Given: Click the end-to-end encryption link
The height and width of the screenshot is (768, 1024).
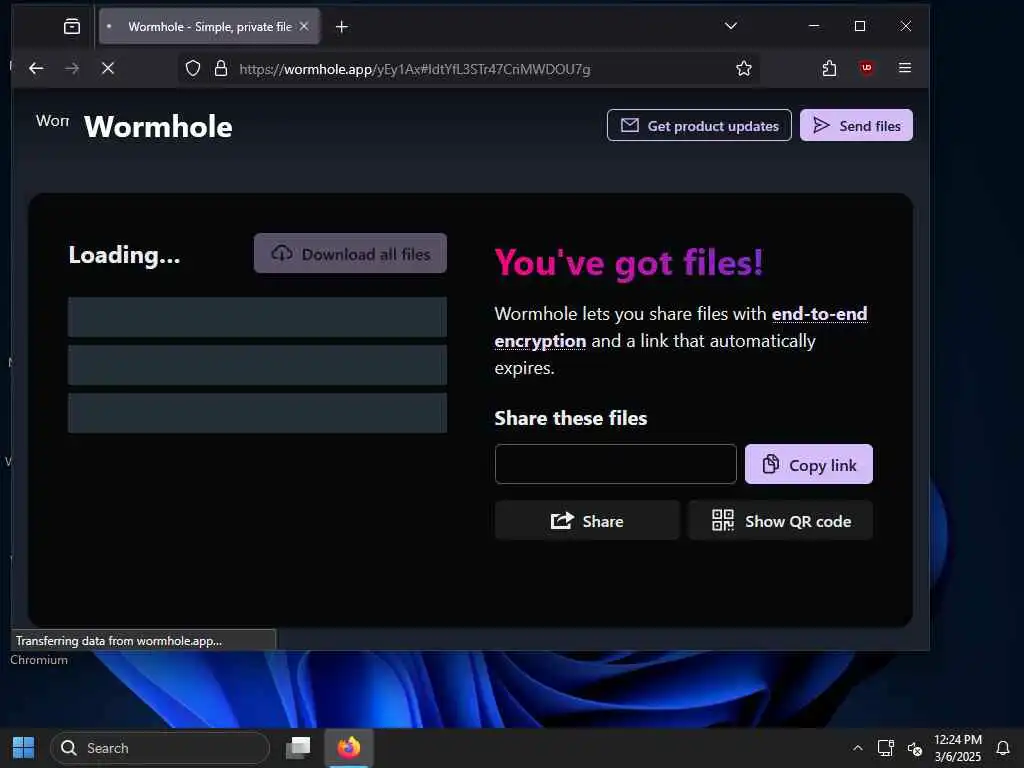Looking at the screenshot, I should [x=680, y=327].
